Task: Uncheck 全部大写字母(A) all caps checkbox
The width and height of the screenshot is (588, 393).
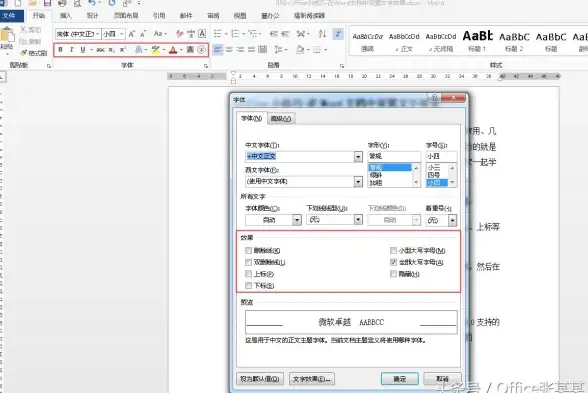Action: pos(393,262)
